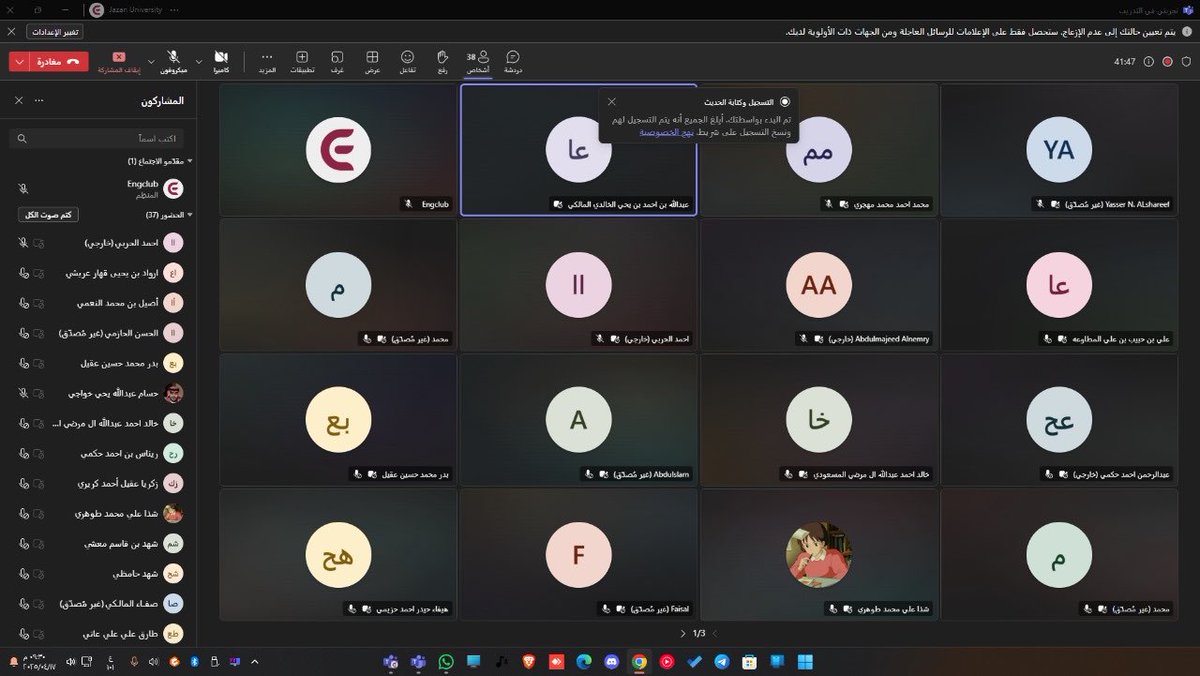This screenshot has width=1200, height=676.
Task: Click the search magnifier in the participants panel
Action: pos(22,139)
